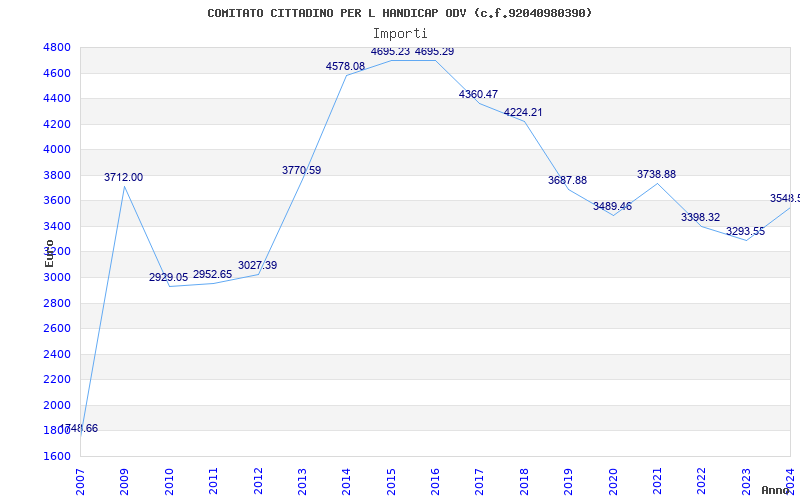This screenshot has width=800, height=500.
Task: Click the 2011 x-axis year label
Action: pos(213,482)
